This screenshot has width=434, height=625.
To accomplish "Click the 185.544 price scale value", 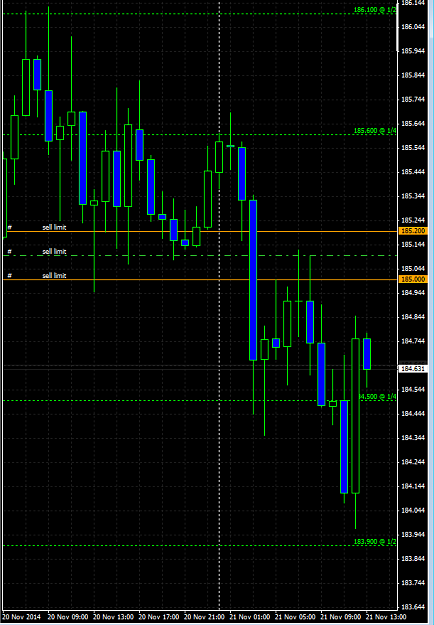I will [412, 147].
